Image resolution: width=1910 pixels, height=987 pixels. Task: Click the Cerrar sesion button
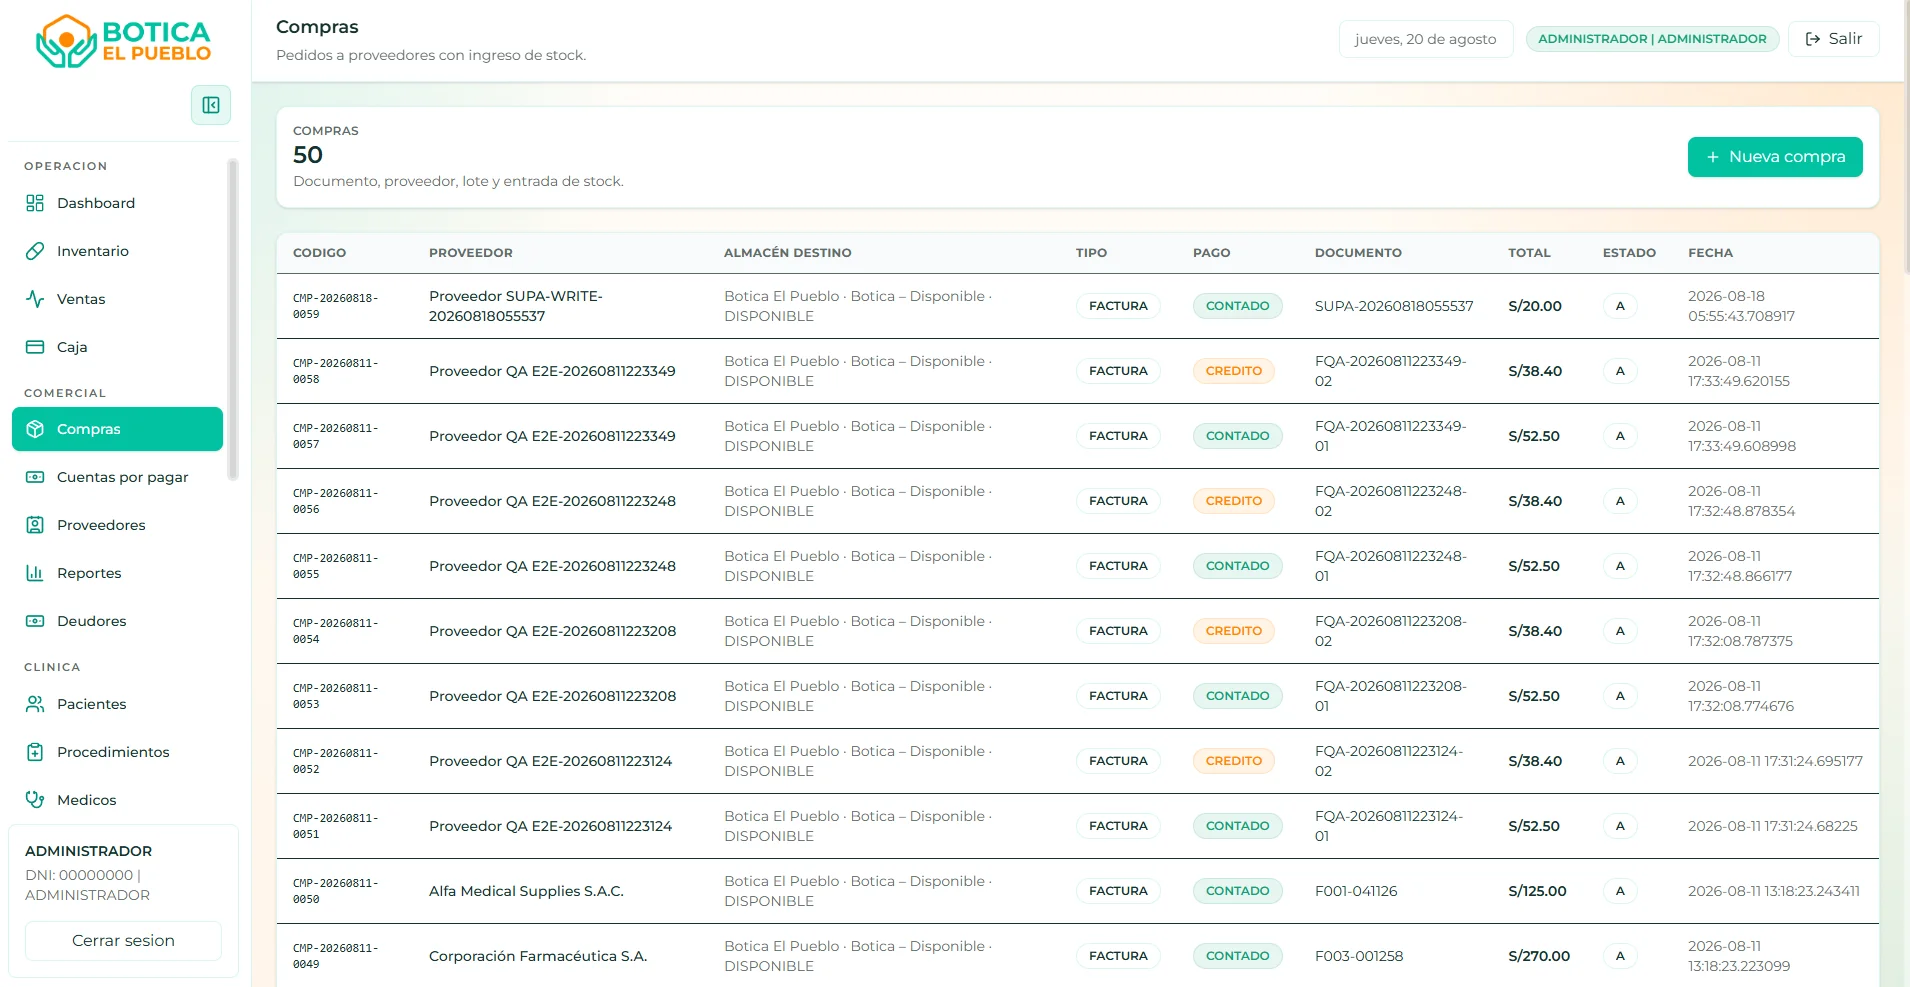[x=123, y=941]
